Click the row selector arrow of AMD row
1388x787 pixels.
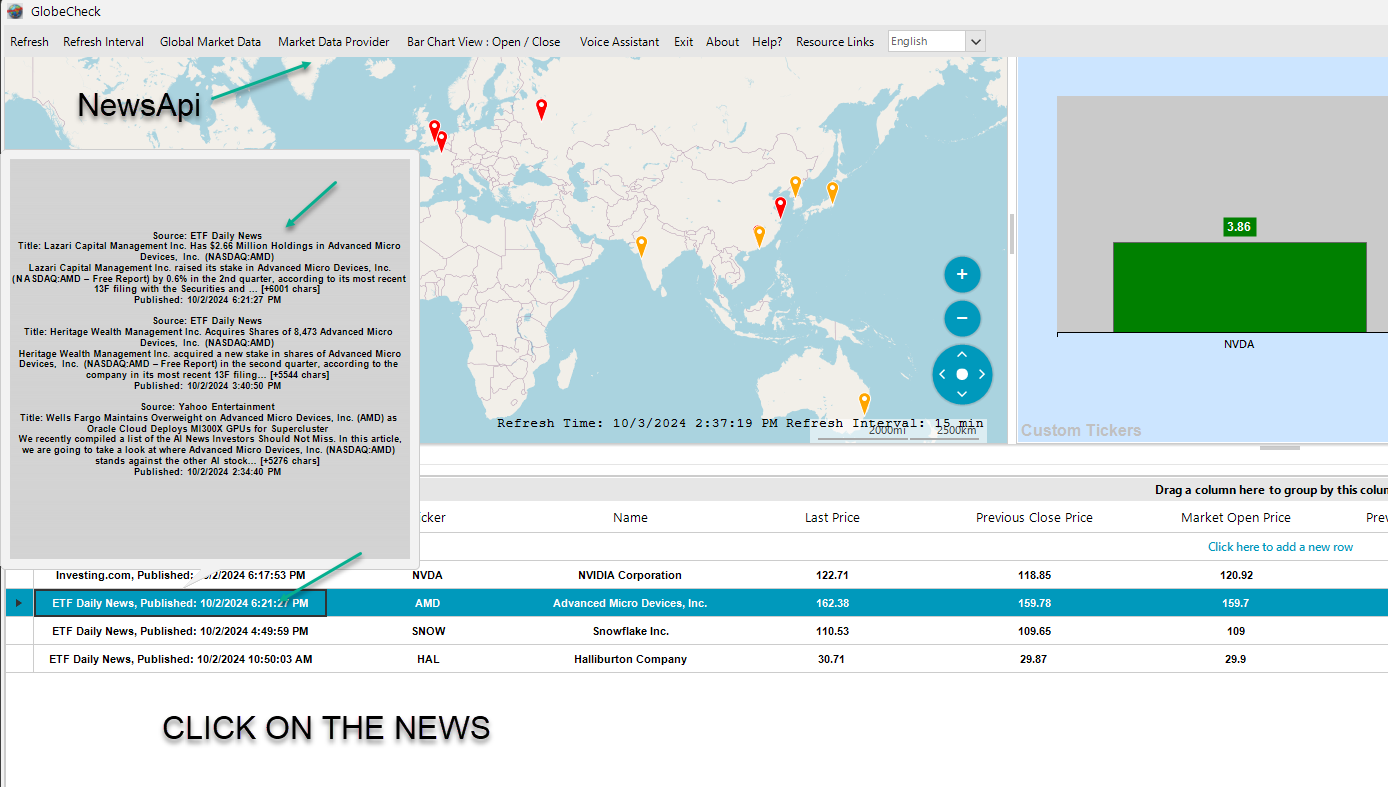pyautogui.click(x=19, y=603)
